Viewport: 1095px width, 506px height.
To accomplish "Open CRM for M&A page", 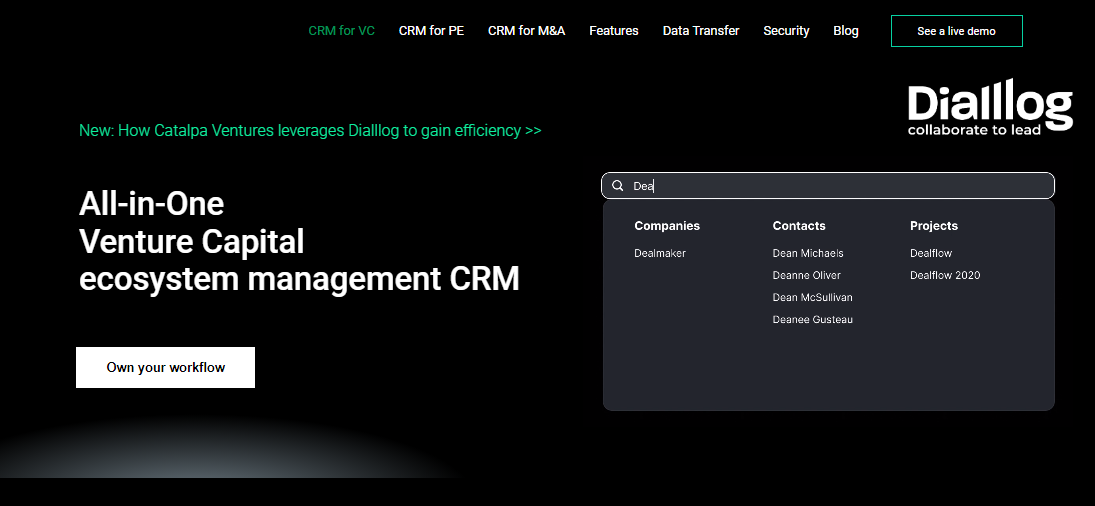I will tap(527, 31).
